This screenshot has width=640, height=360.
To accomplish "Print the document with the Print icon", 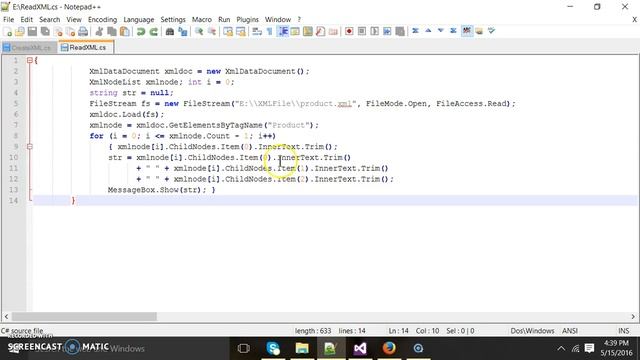I will tap(83, 31).
